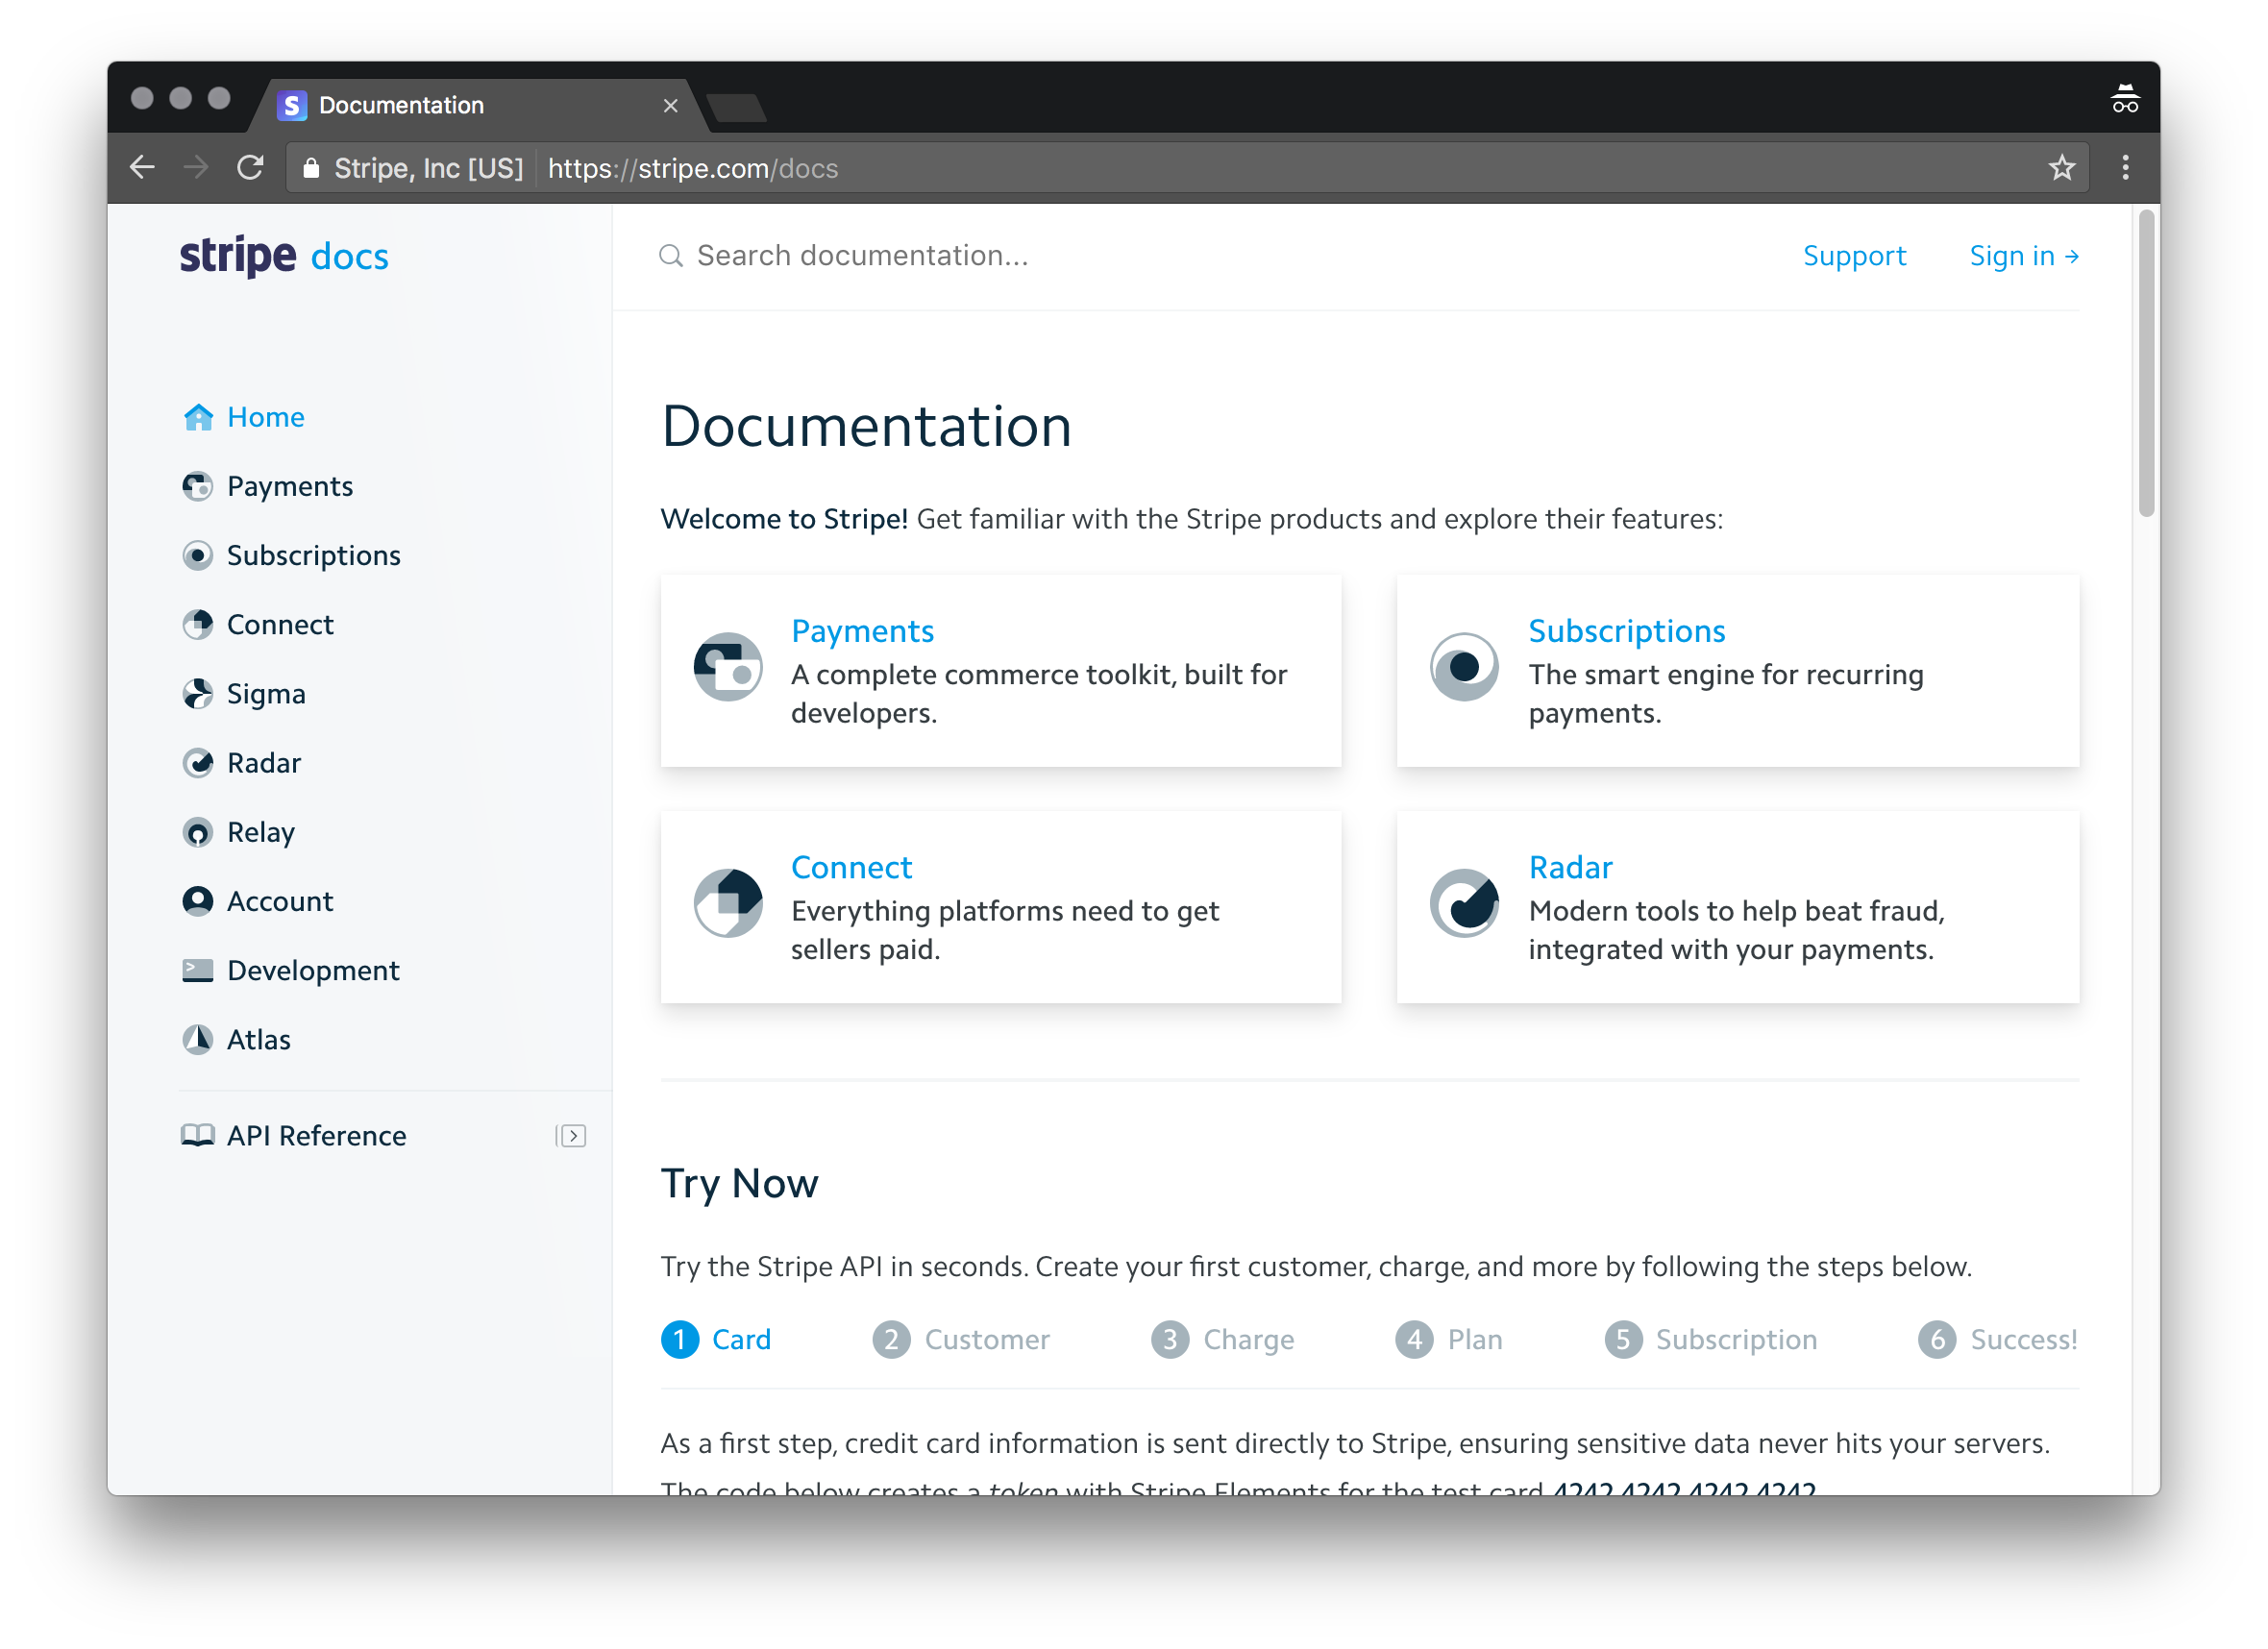Open the Support link
Screen dimensions: 2268x1649
[x=1854, y=256]
